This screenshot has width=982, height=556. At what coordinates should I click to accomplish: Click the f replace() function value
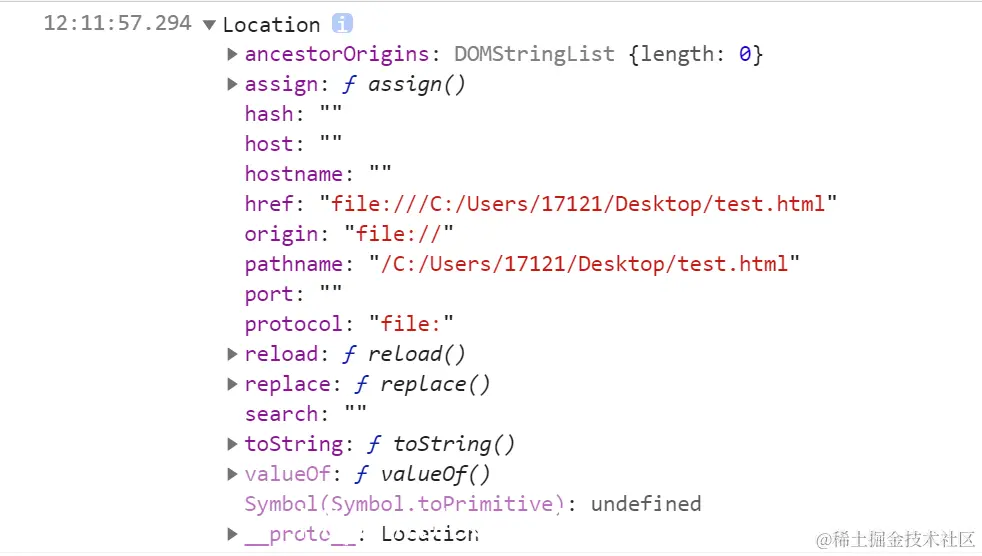click(423, 384)
